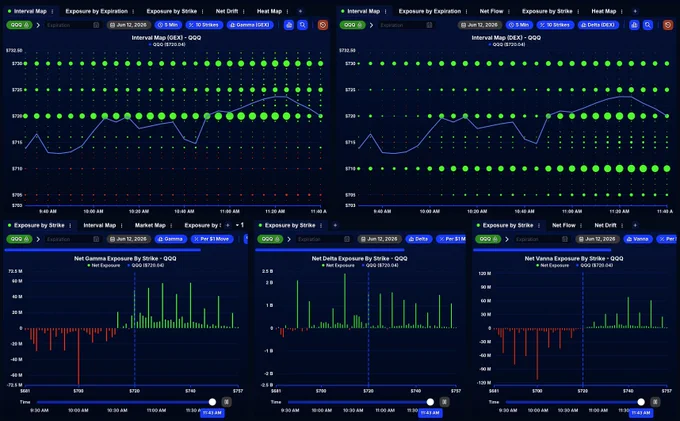The width and height of the screenshot is (680, 421).
Task: Click the calendar icon in the GEX panel's Expiration field
Action: [x=96, y=25]
